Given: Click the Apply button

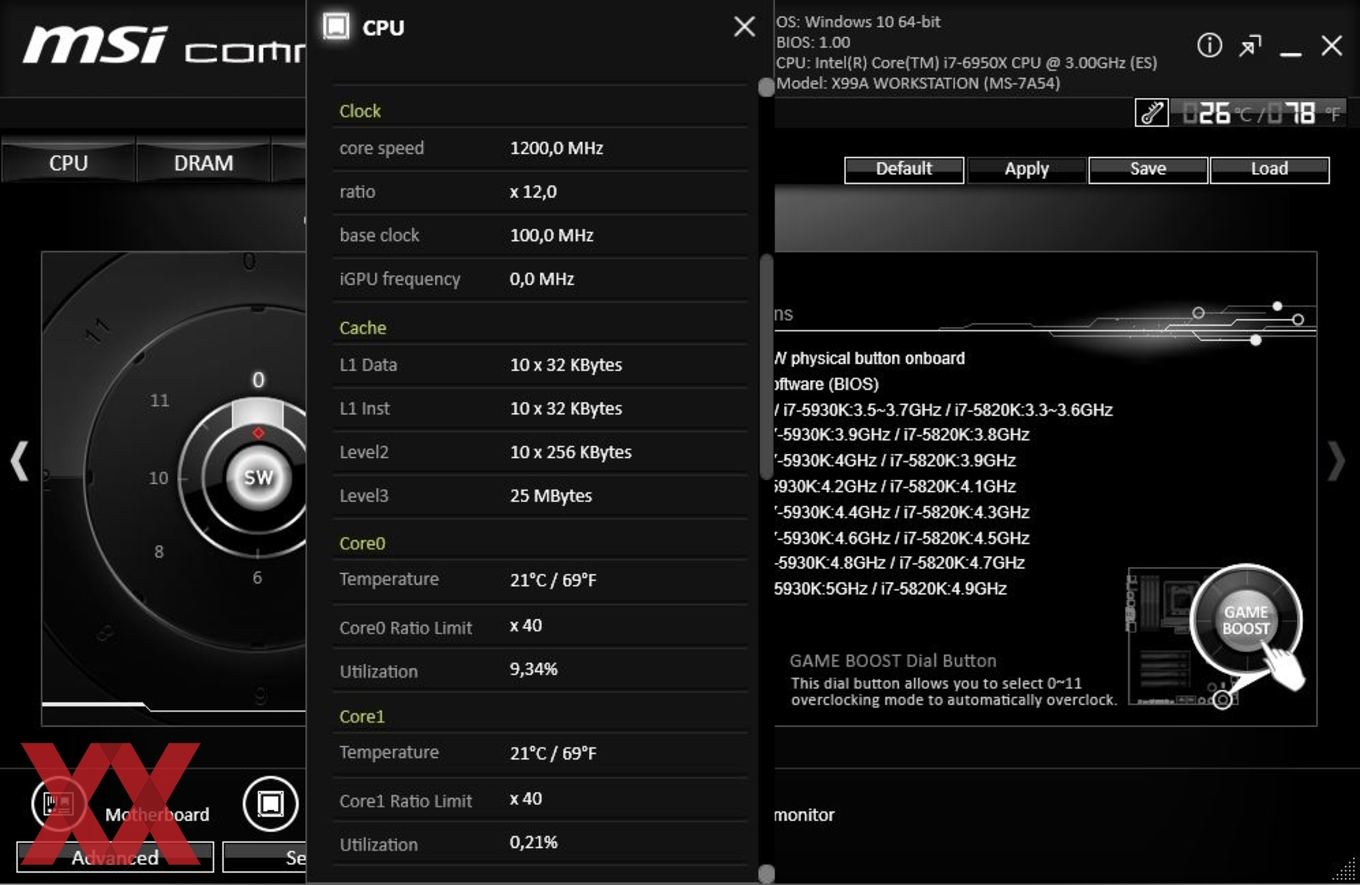Looking at the screenshot, I should pyautogui.click(x=1026, y=169).
